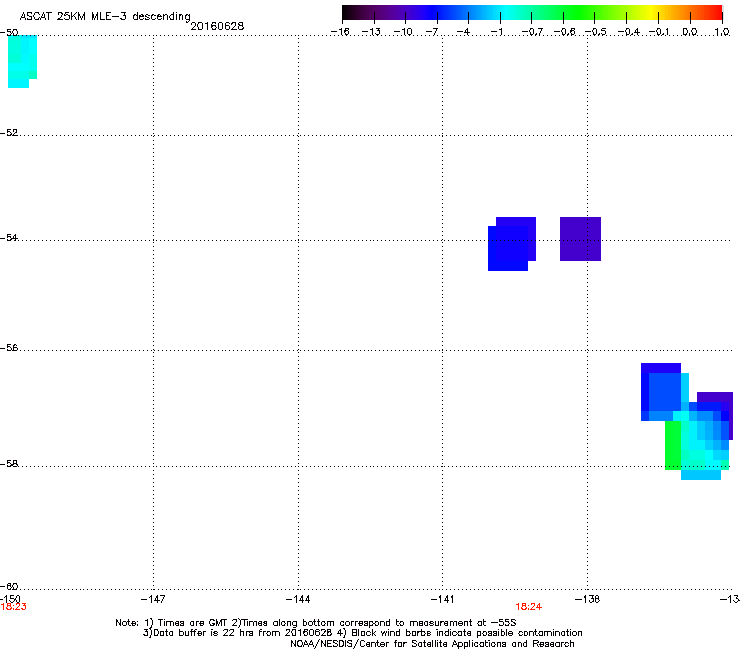Click the title "ASCAT 25KM MLE-3 descending"

click(x=105, y=16)
